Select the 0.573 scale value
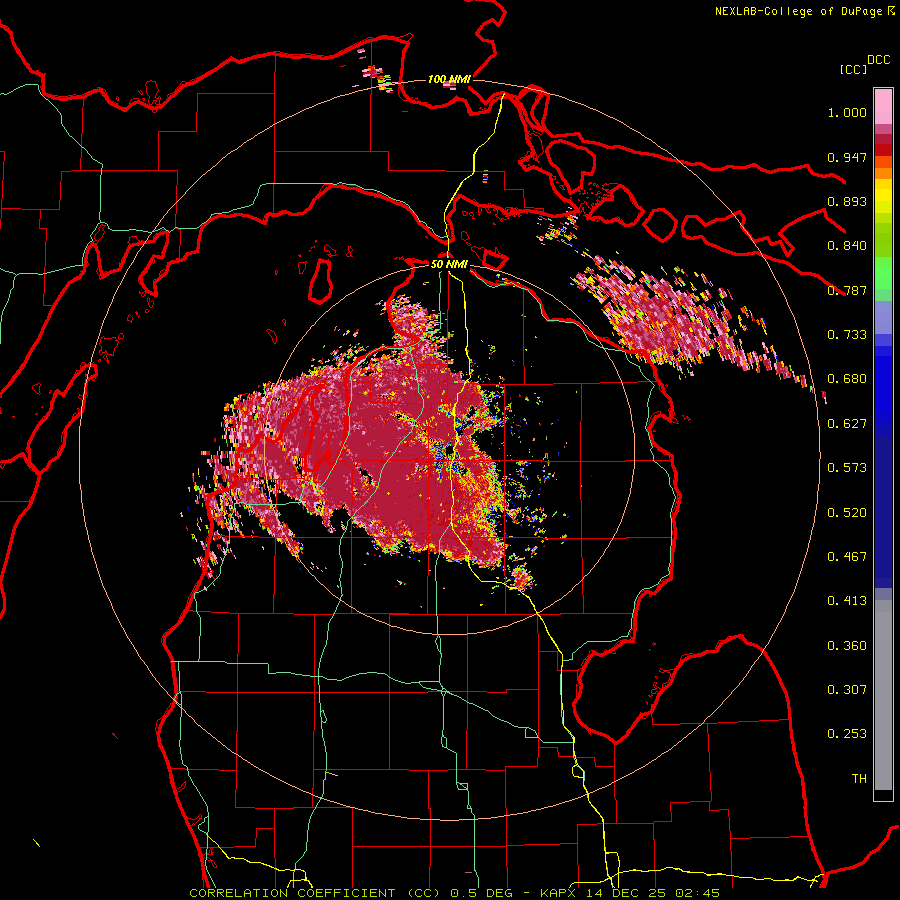This screenshot has height=900, width=900. pos(847,468)
